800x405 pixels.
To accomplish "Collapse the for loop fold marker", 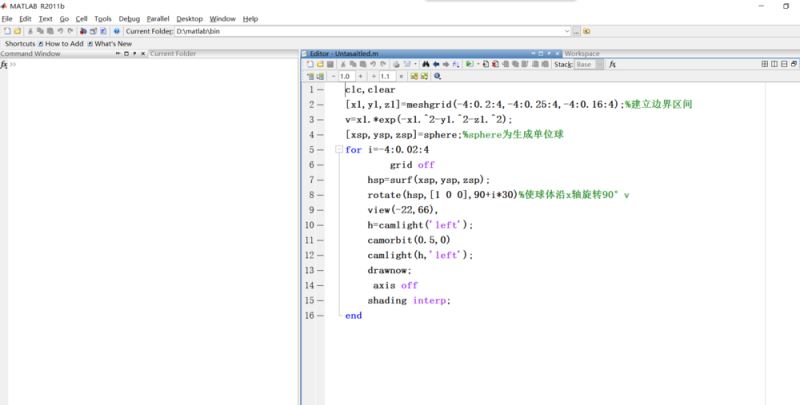I will [338, 149].
